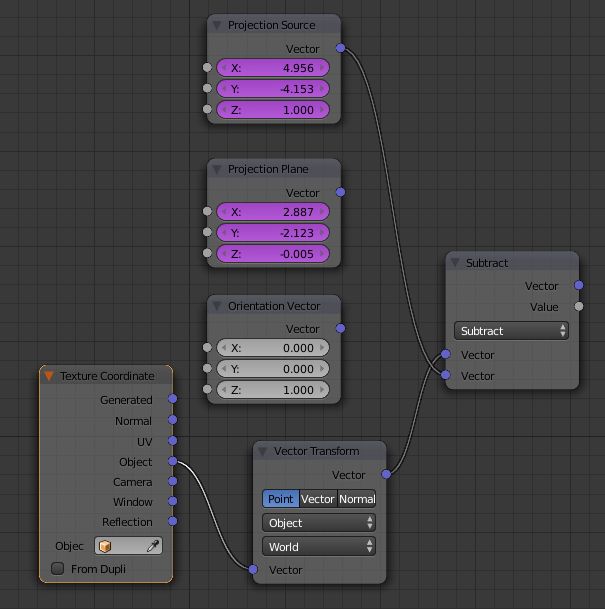This screenshot has height=609, width=605.
Task: Collapse the Vector Transform node
Action: (x=263, y=451)
